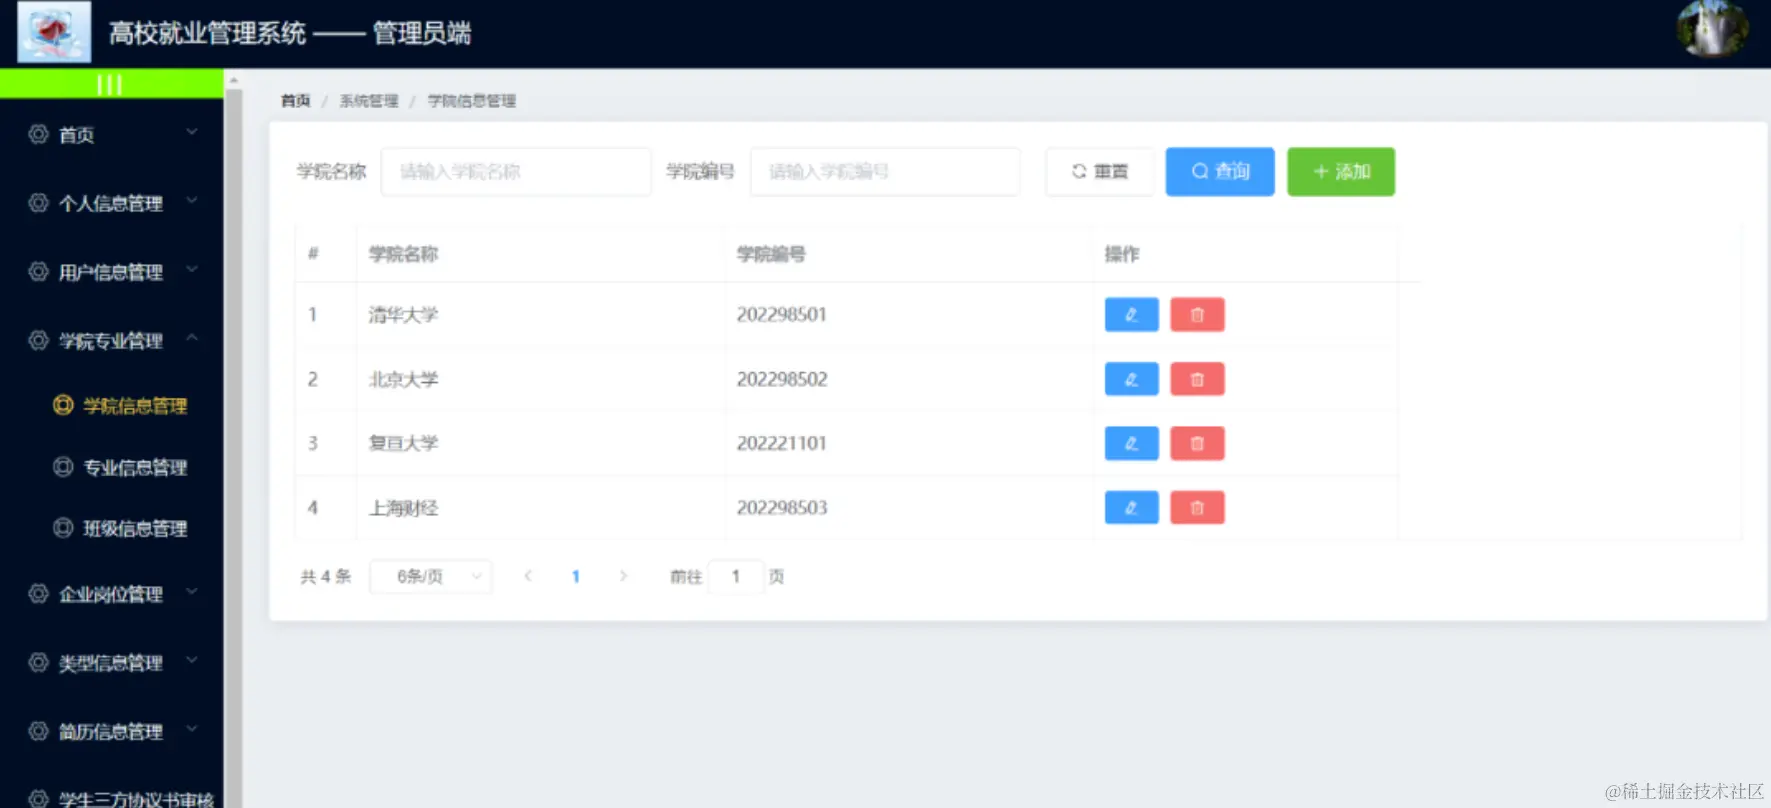Go to previous page arrow
The width and height of the screenshot is (1771, 808).
tap(528, 576)
